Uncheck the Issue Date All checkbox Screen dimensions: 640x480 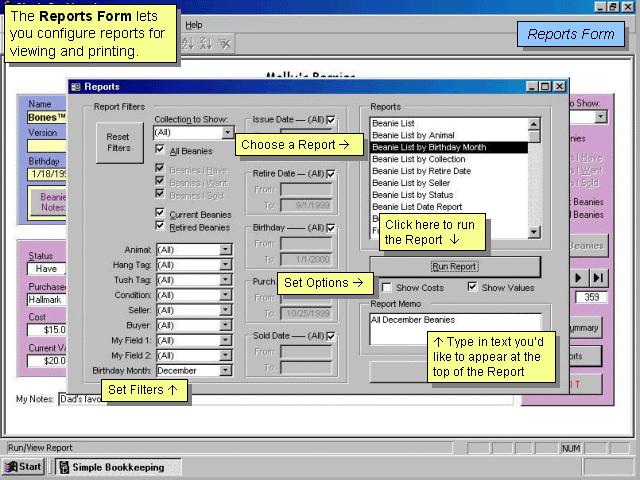click(330, 122)
